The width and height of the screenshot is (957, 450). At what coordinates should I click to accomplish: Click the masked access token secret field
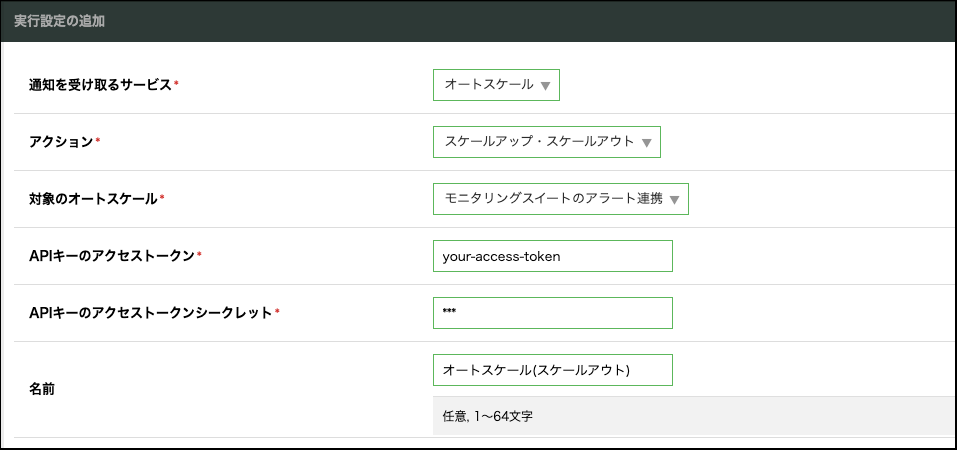[x=552, y=313]
